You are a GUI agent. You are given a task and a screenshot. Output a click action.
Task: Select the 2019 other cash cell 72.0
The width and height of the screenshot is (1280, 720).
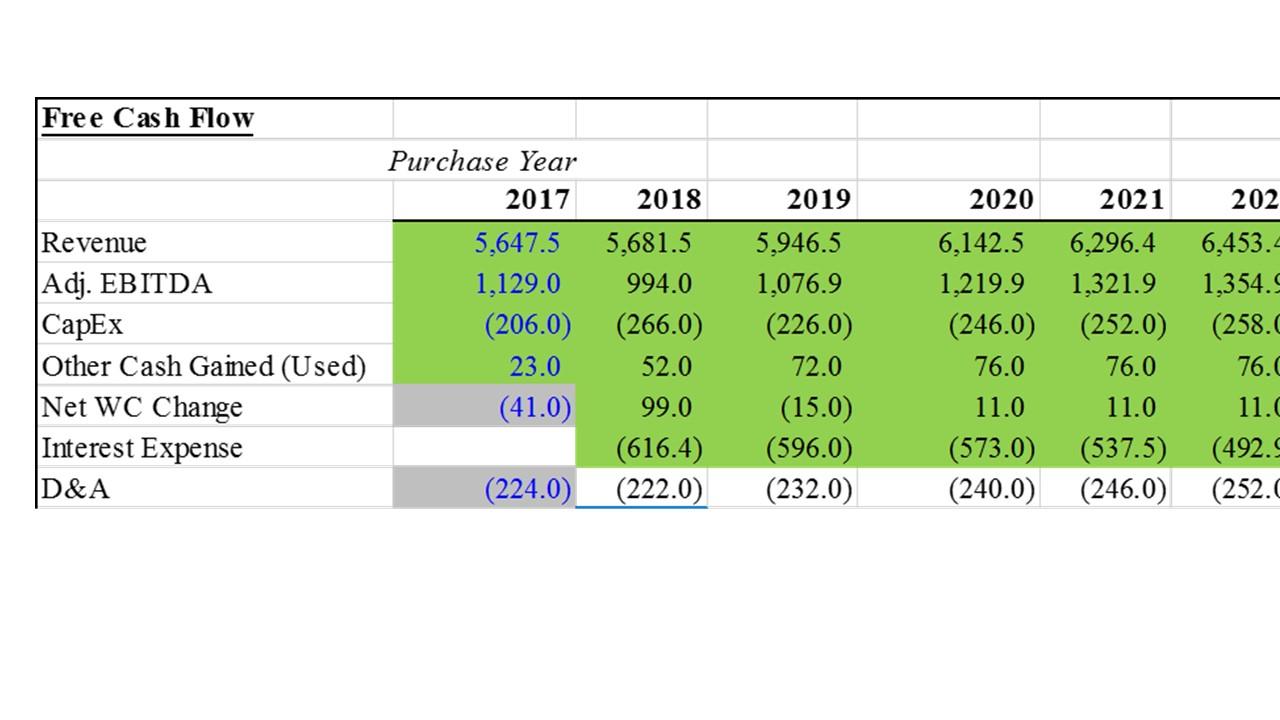click(782, 365)
